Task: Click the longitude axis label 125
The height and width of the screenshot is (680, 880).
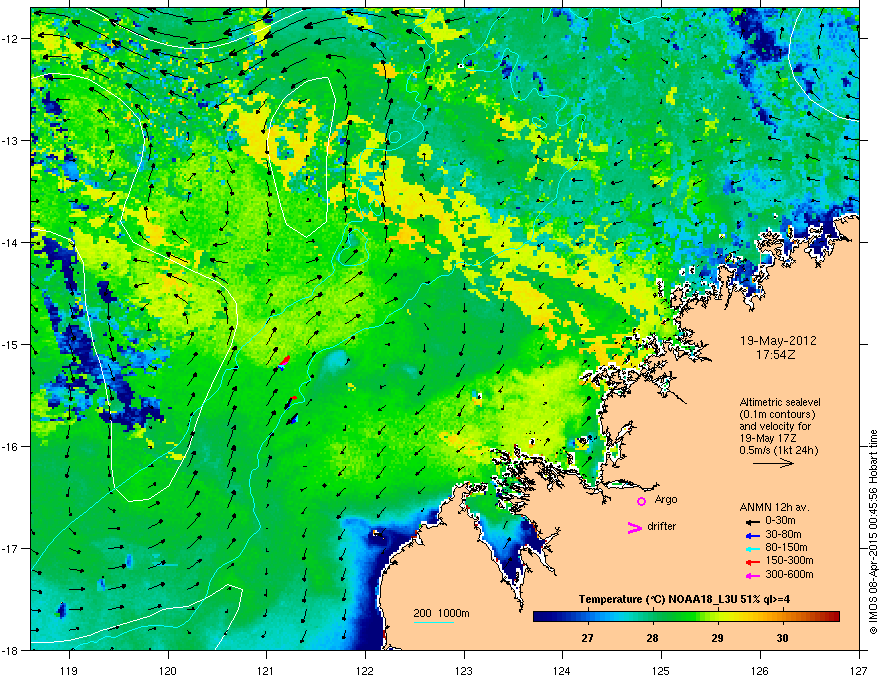Action: 661,670
